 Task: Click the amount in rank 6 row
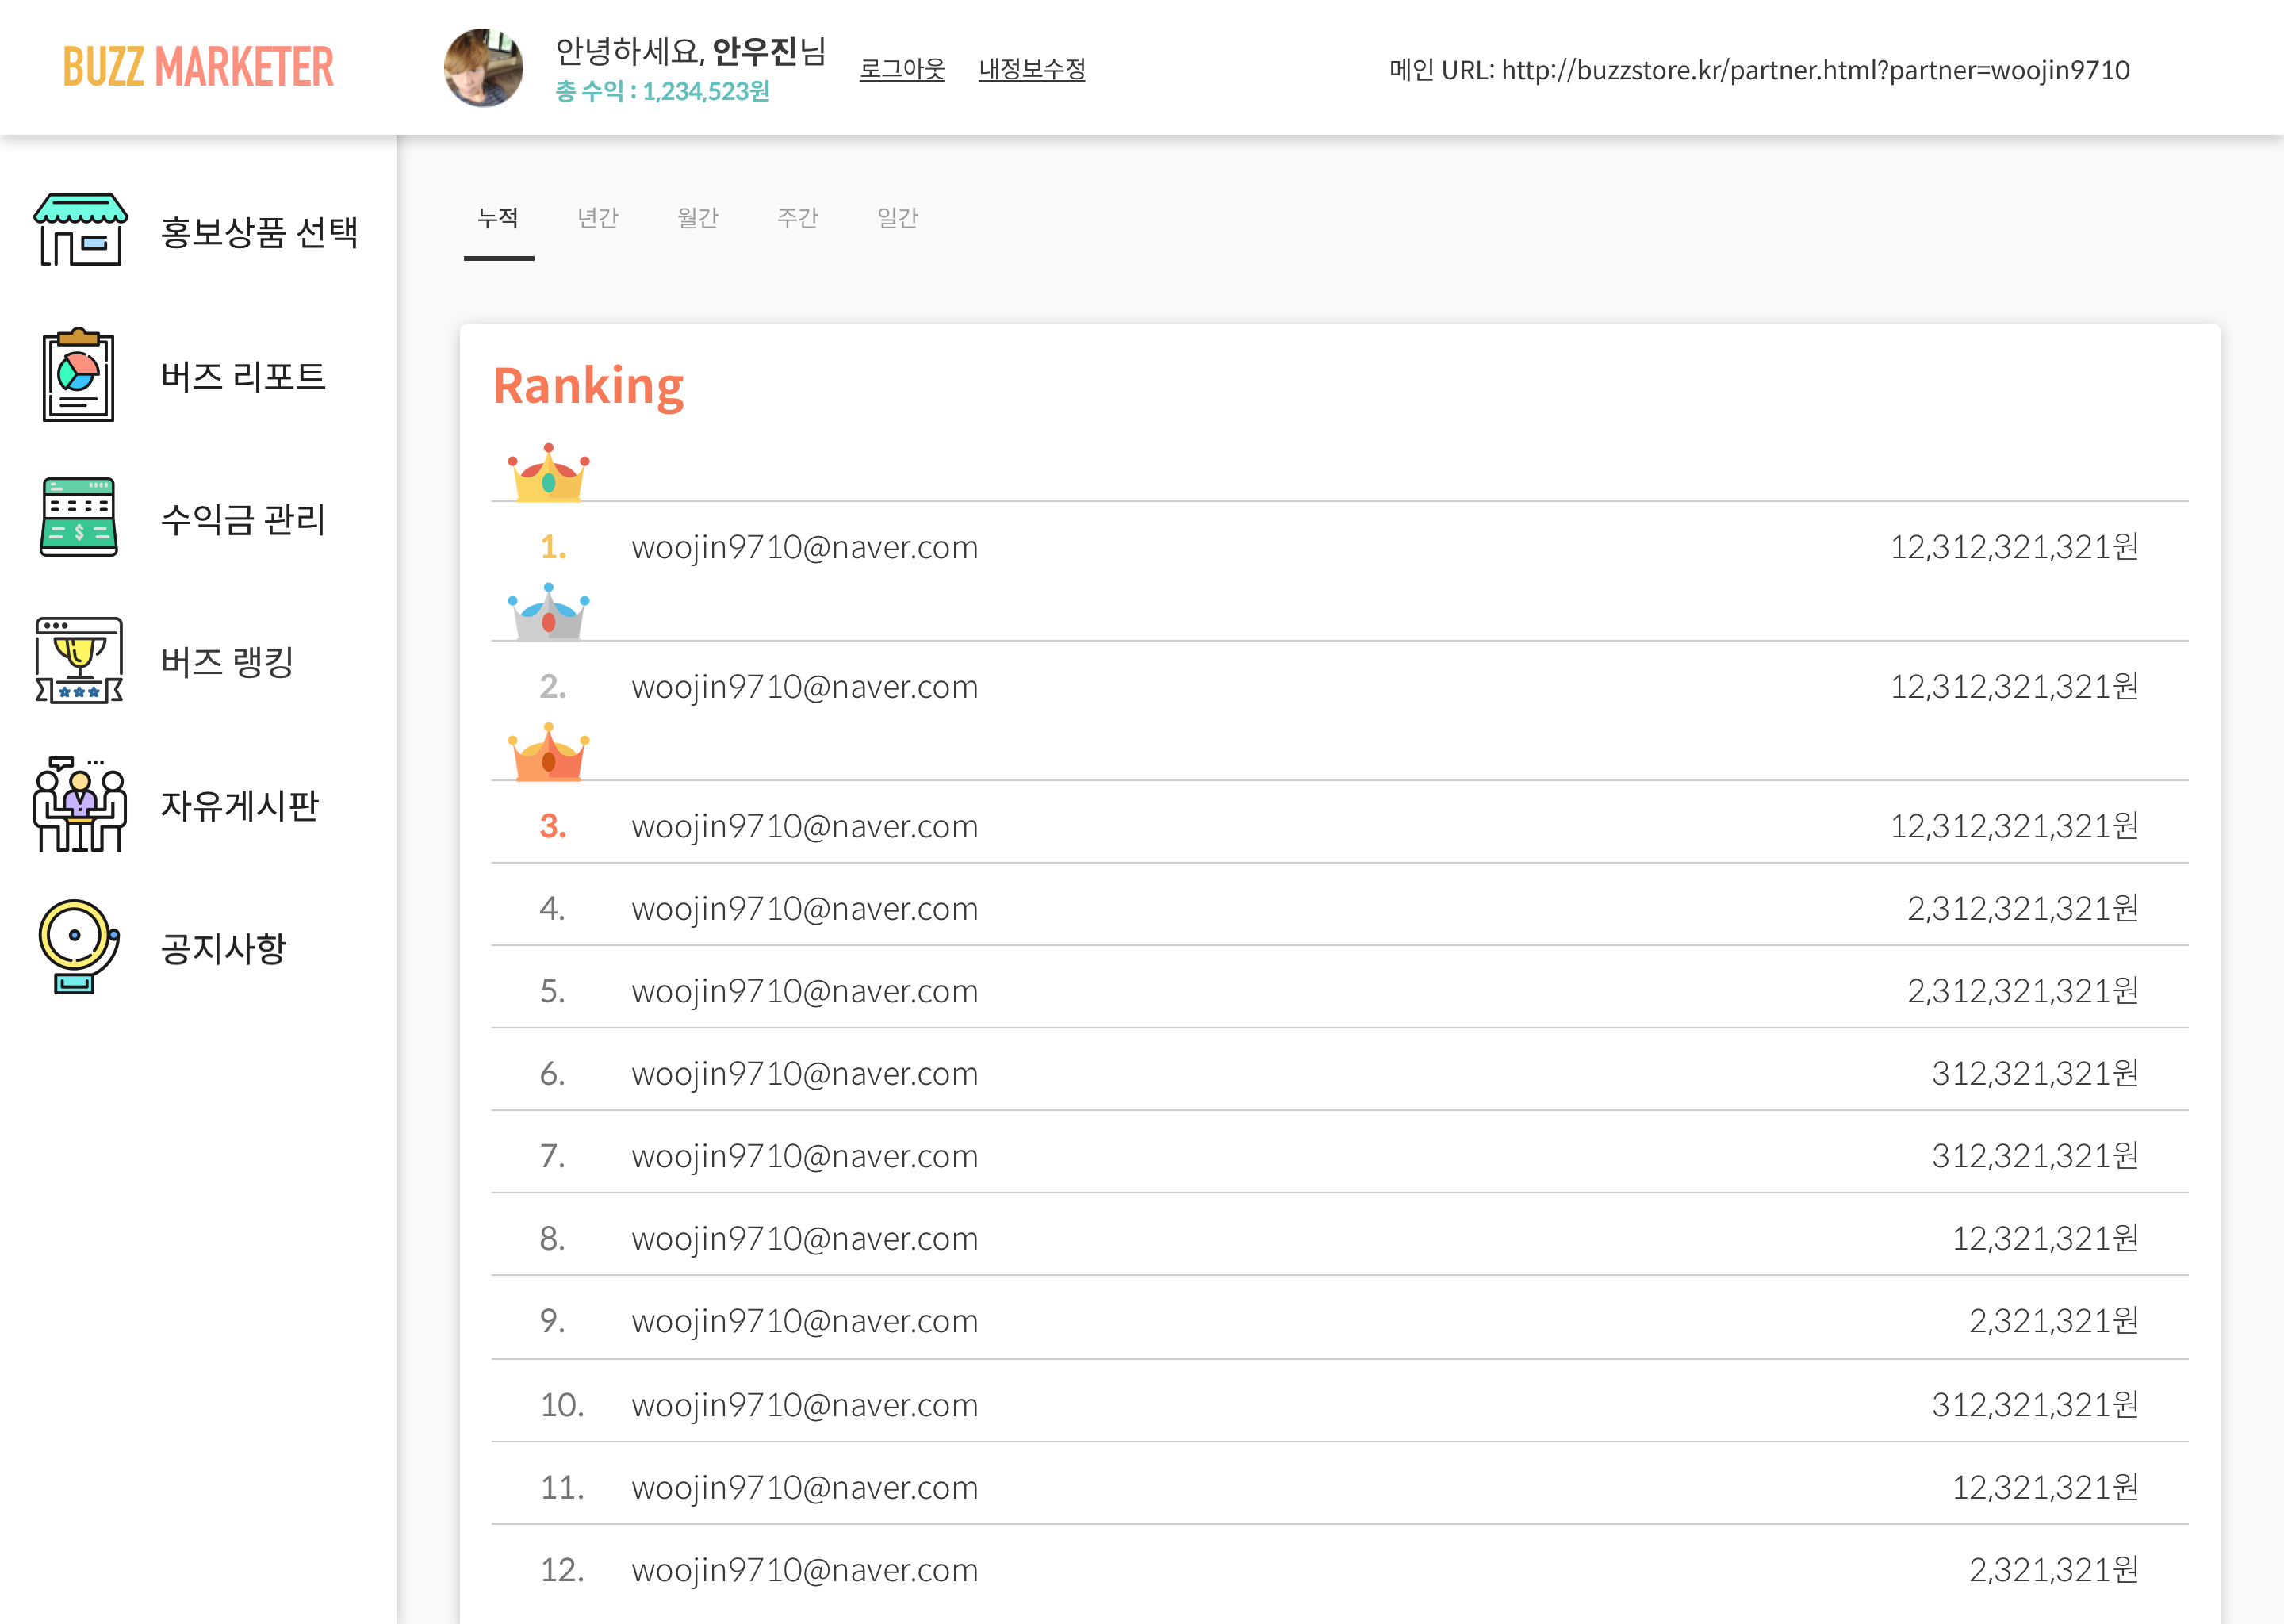[2035, 1074]
